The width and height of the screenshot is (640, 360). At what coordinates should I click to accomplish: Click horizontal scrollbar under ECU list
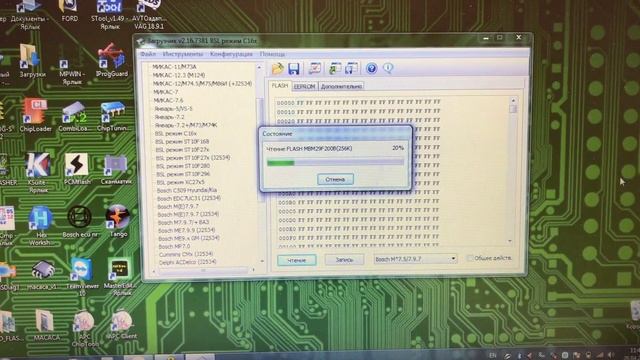click(204, 270)
